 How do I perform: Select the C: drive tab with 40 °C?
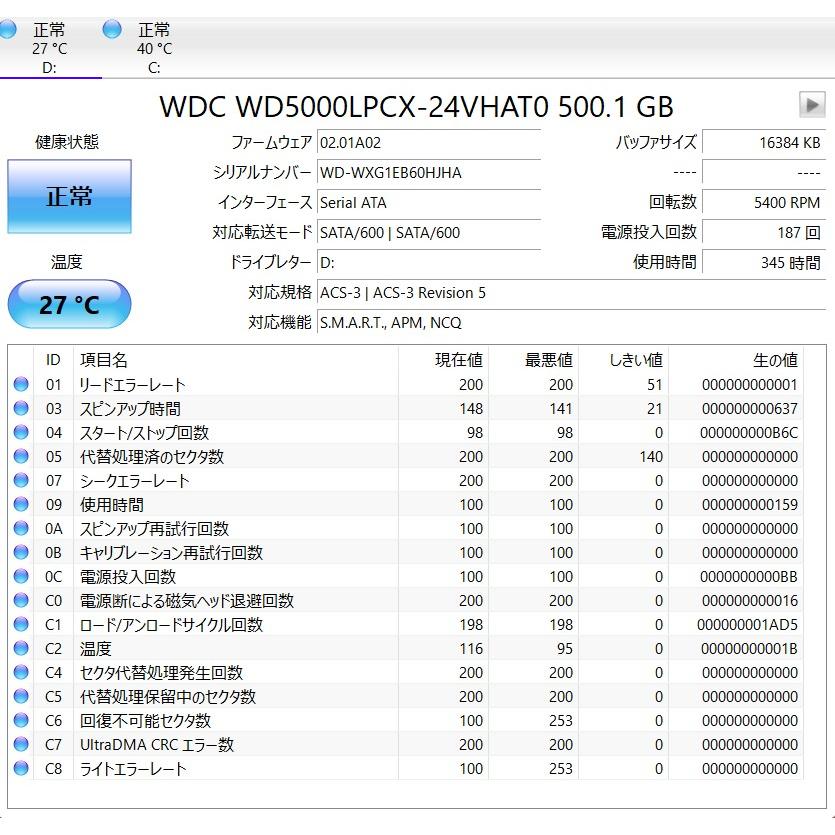tap(153, 48)
